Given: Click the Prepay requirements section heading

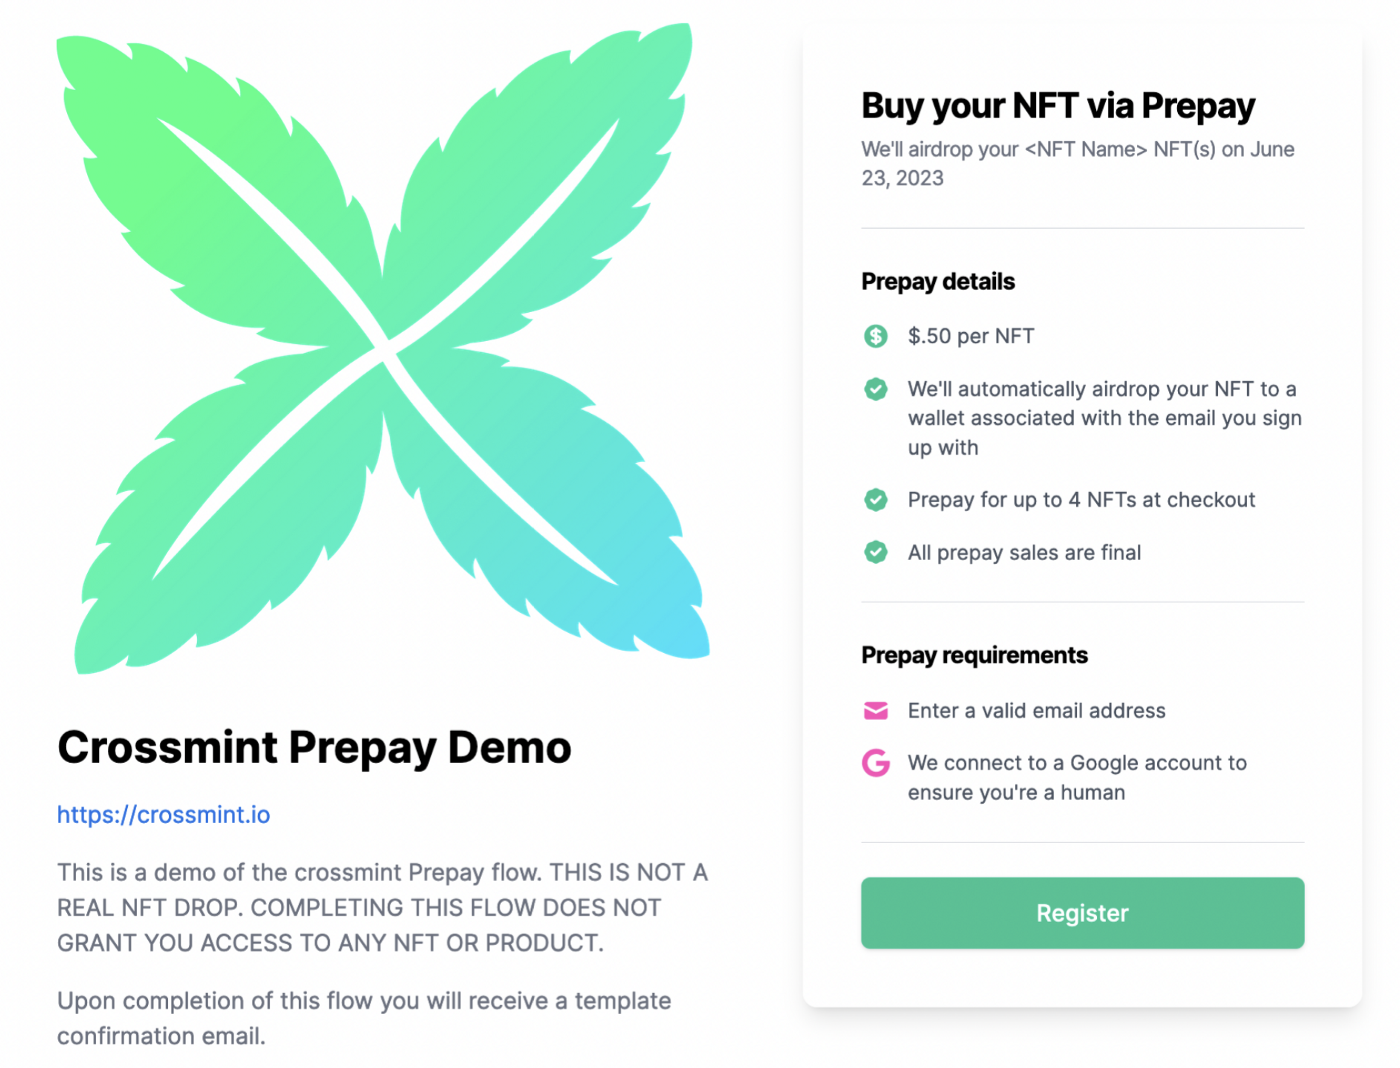Looking at the screenshot, I should coord(974,655).
